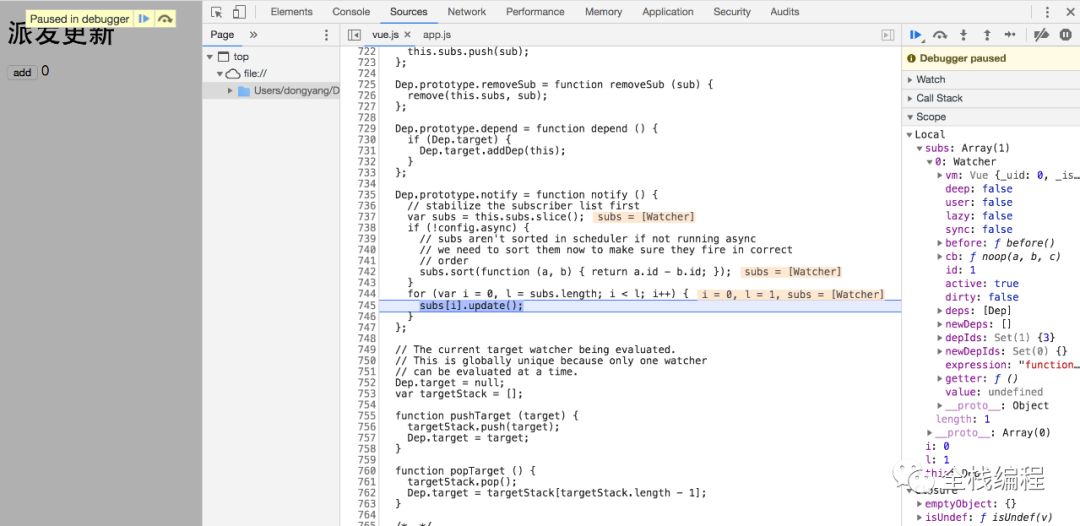Collapse the top frame tree node
This screenshot has height=526, width=1080.
click(x=210, y=56)
